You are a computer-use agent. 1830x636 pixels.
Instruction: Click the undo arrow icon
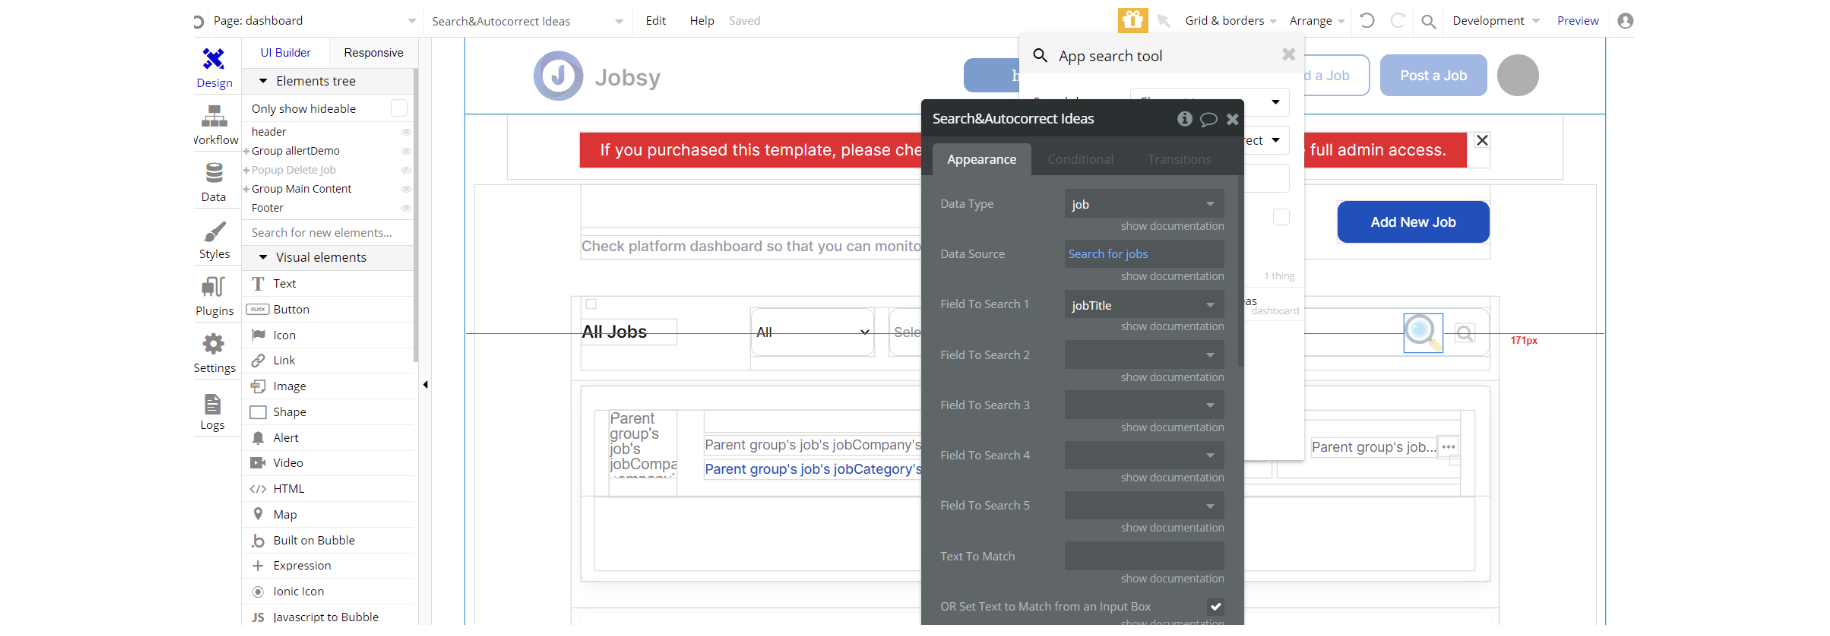[1367, 20]
